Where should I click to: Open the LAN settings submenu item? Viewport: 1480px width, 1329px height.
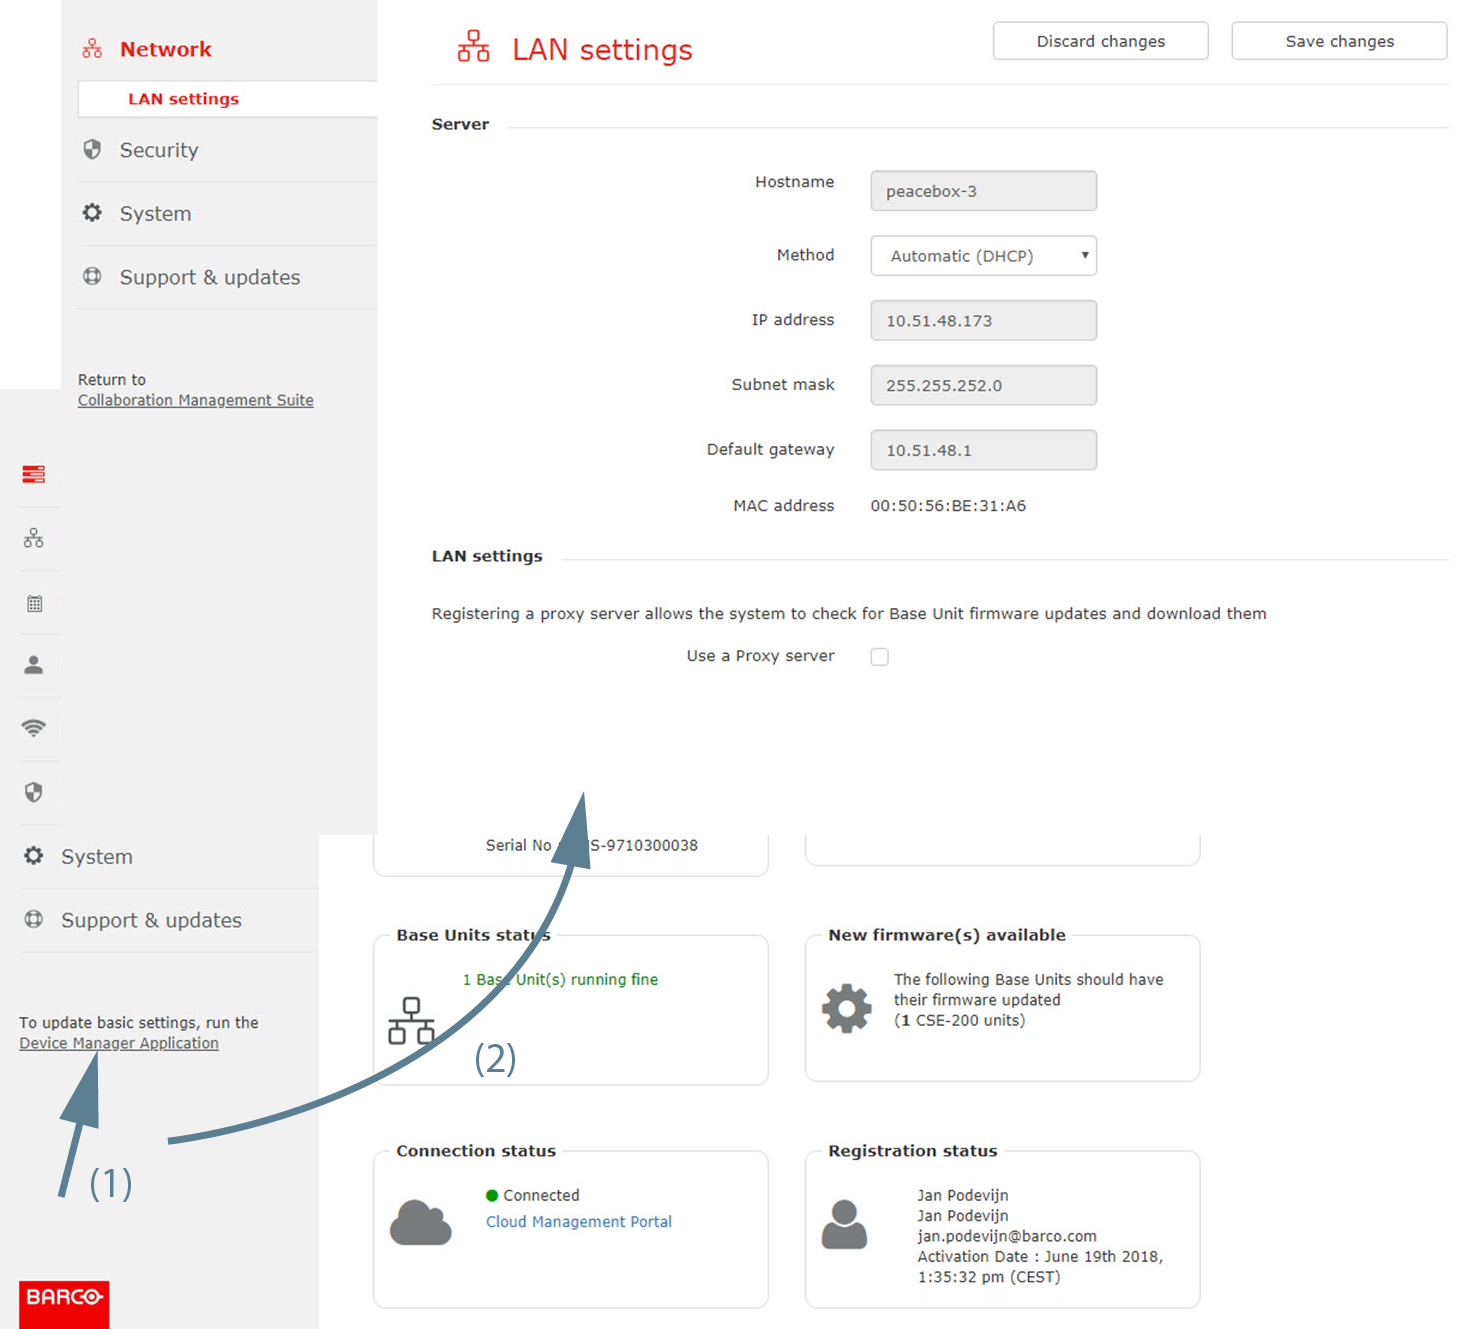coord(228,99)
